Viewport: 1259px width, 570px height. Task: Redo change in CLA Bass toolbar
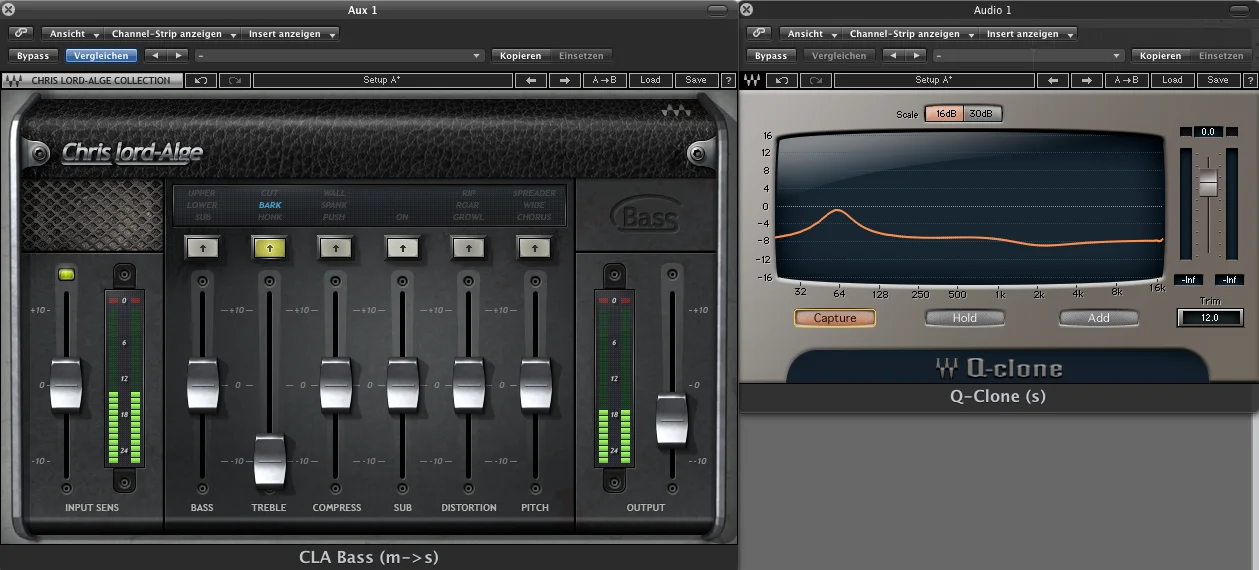pos(234,80)
